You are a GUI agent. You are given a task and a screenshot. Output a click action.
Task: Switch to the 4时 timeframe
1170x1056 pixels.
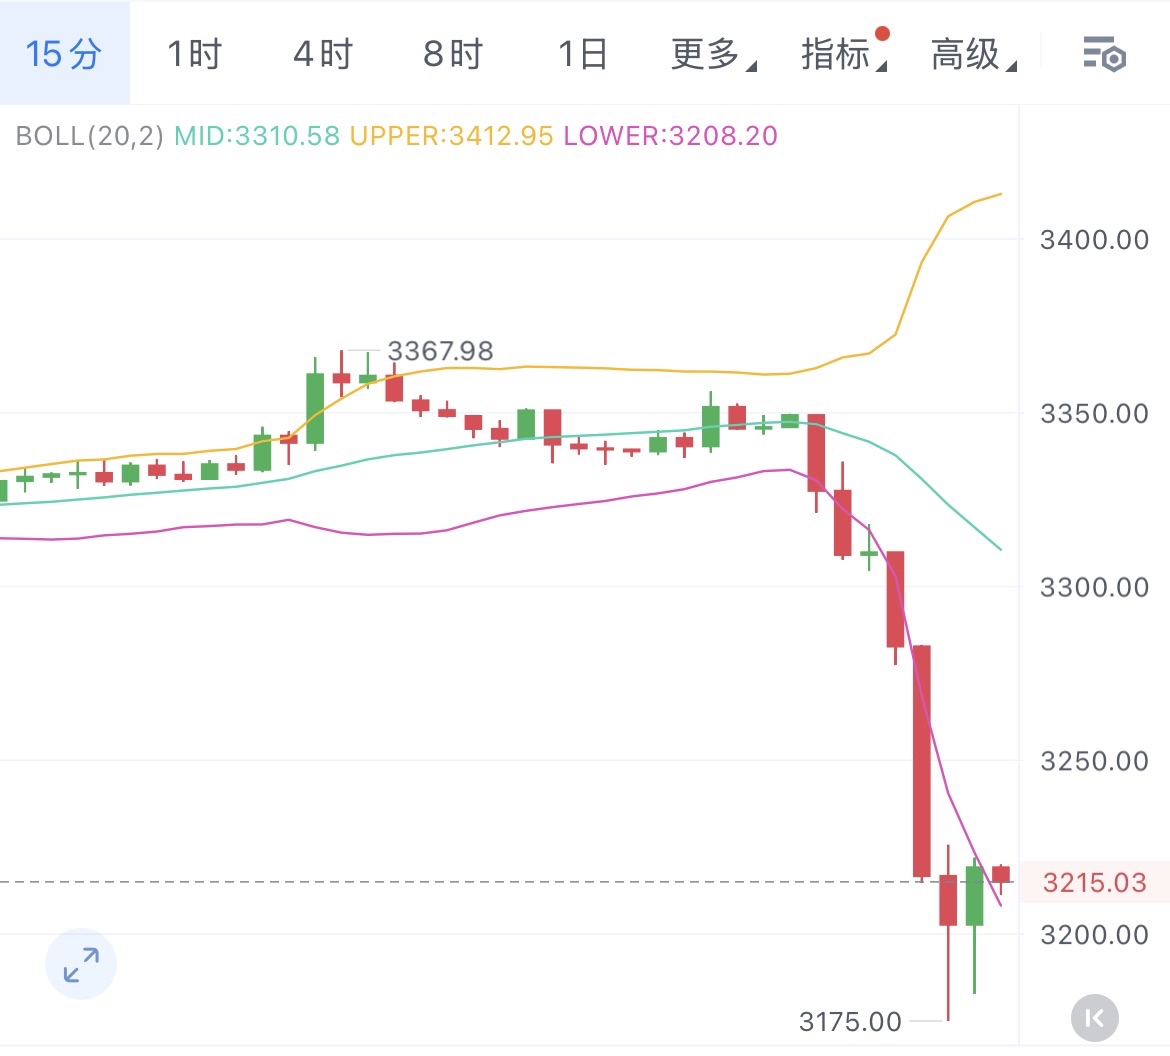click(x=323, y=54)
